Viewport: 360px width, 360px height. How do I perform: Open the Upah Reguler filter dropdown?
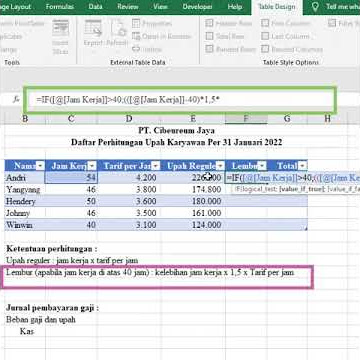tap(220, 166)
